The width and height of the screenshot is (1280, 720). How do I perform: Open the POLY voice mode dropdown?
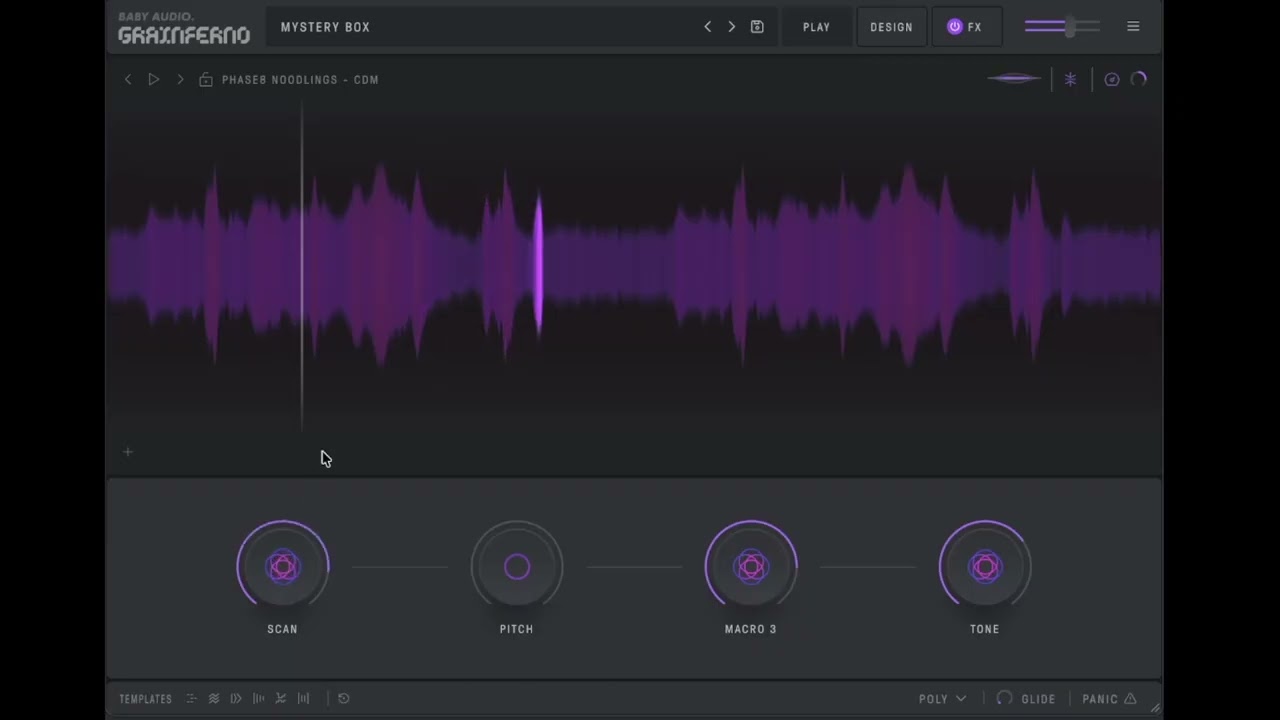(x=942, y=699)
